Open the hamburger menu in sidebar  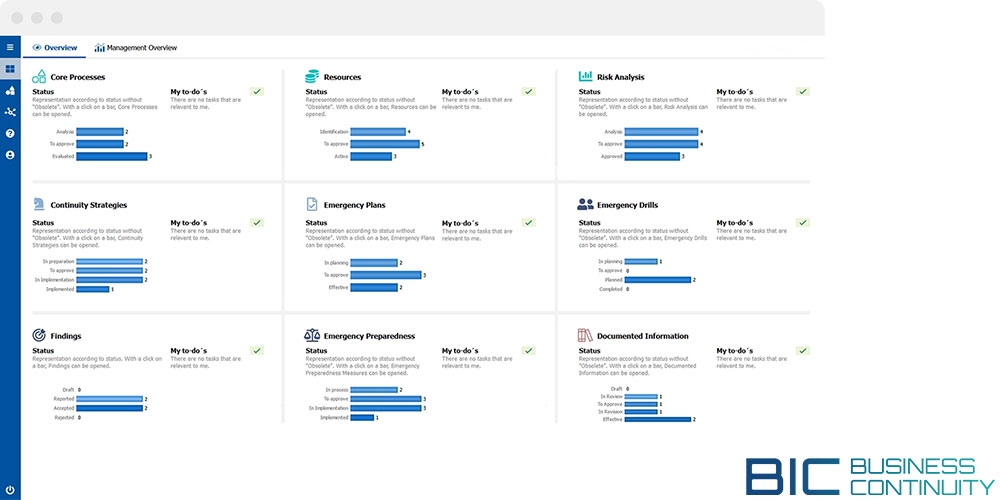click(x=10, y=47)
